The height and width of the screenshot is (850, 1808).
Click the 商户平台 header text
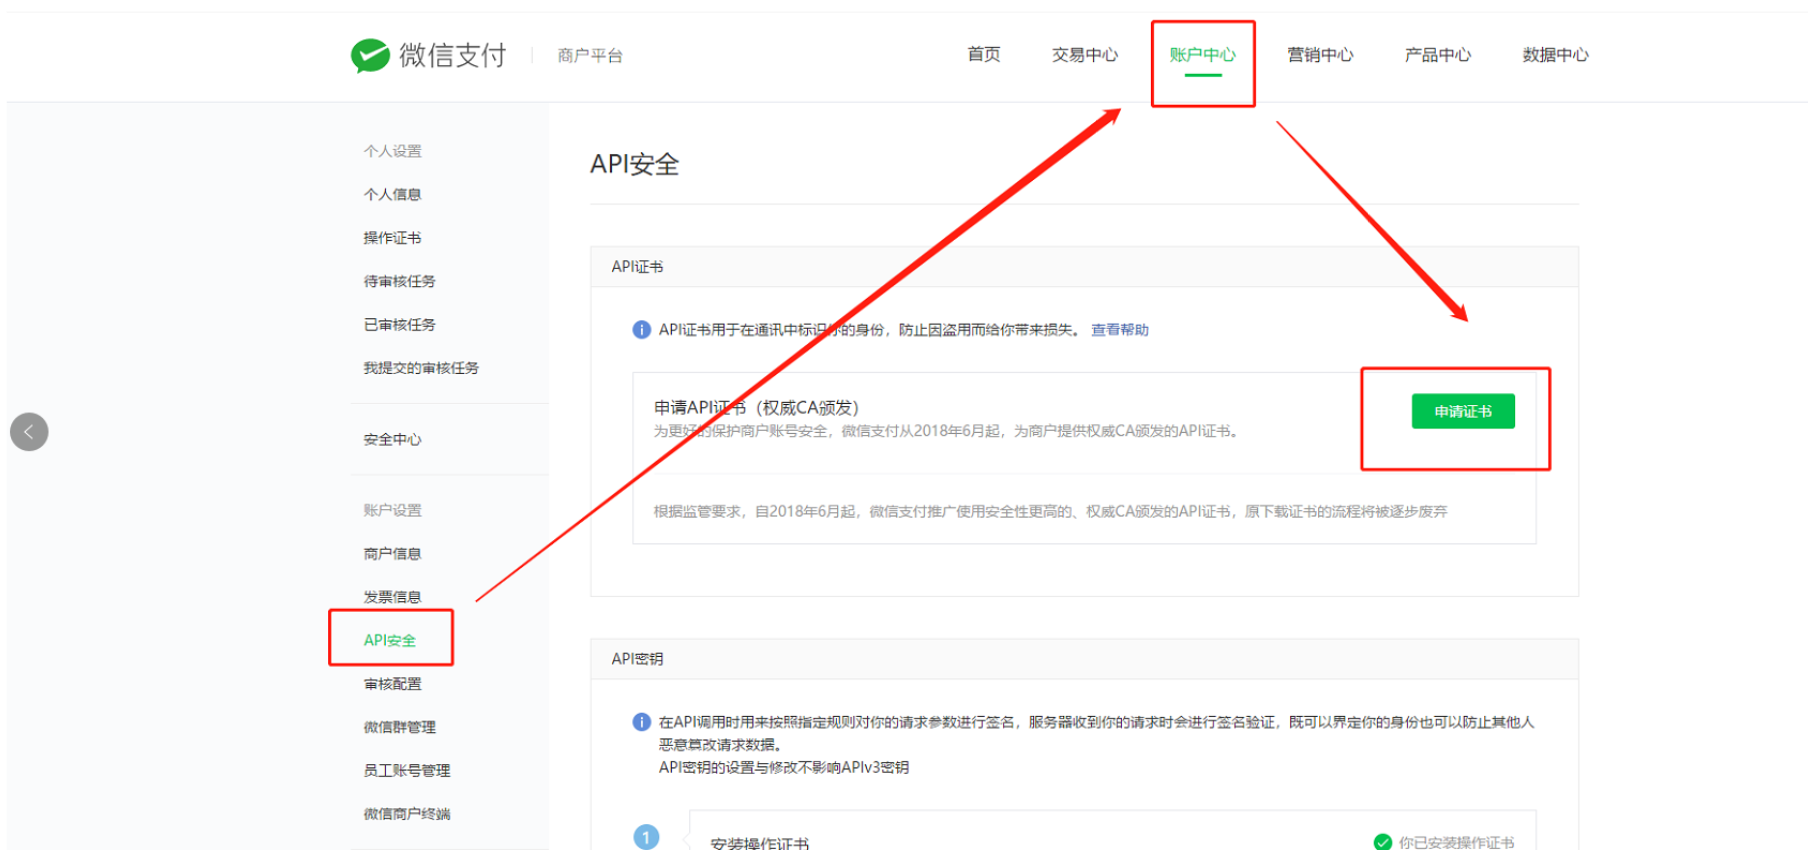[x=590, y=56]
